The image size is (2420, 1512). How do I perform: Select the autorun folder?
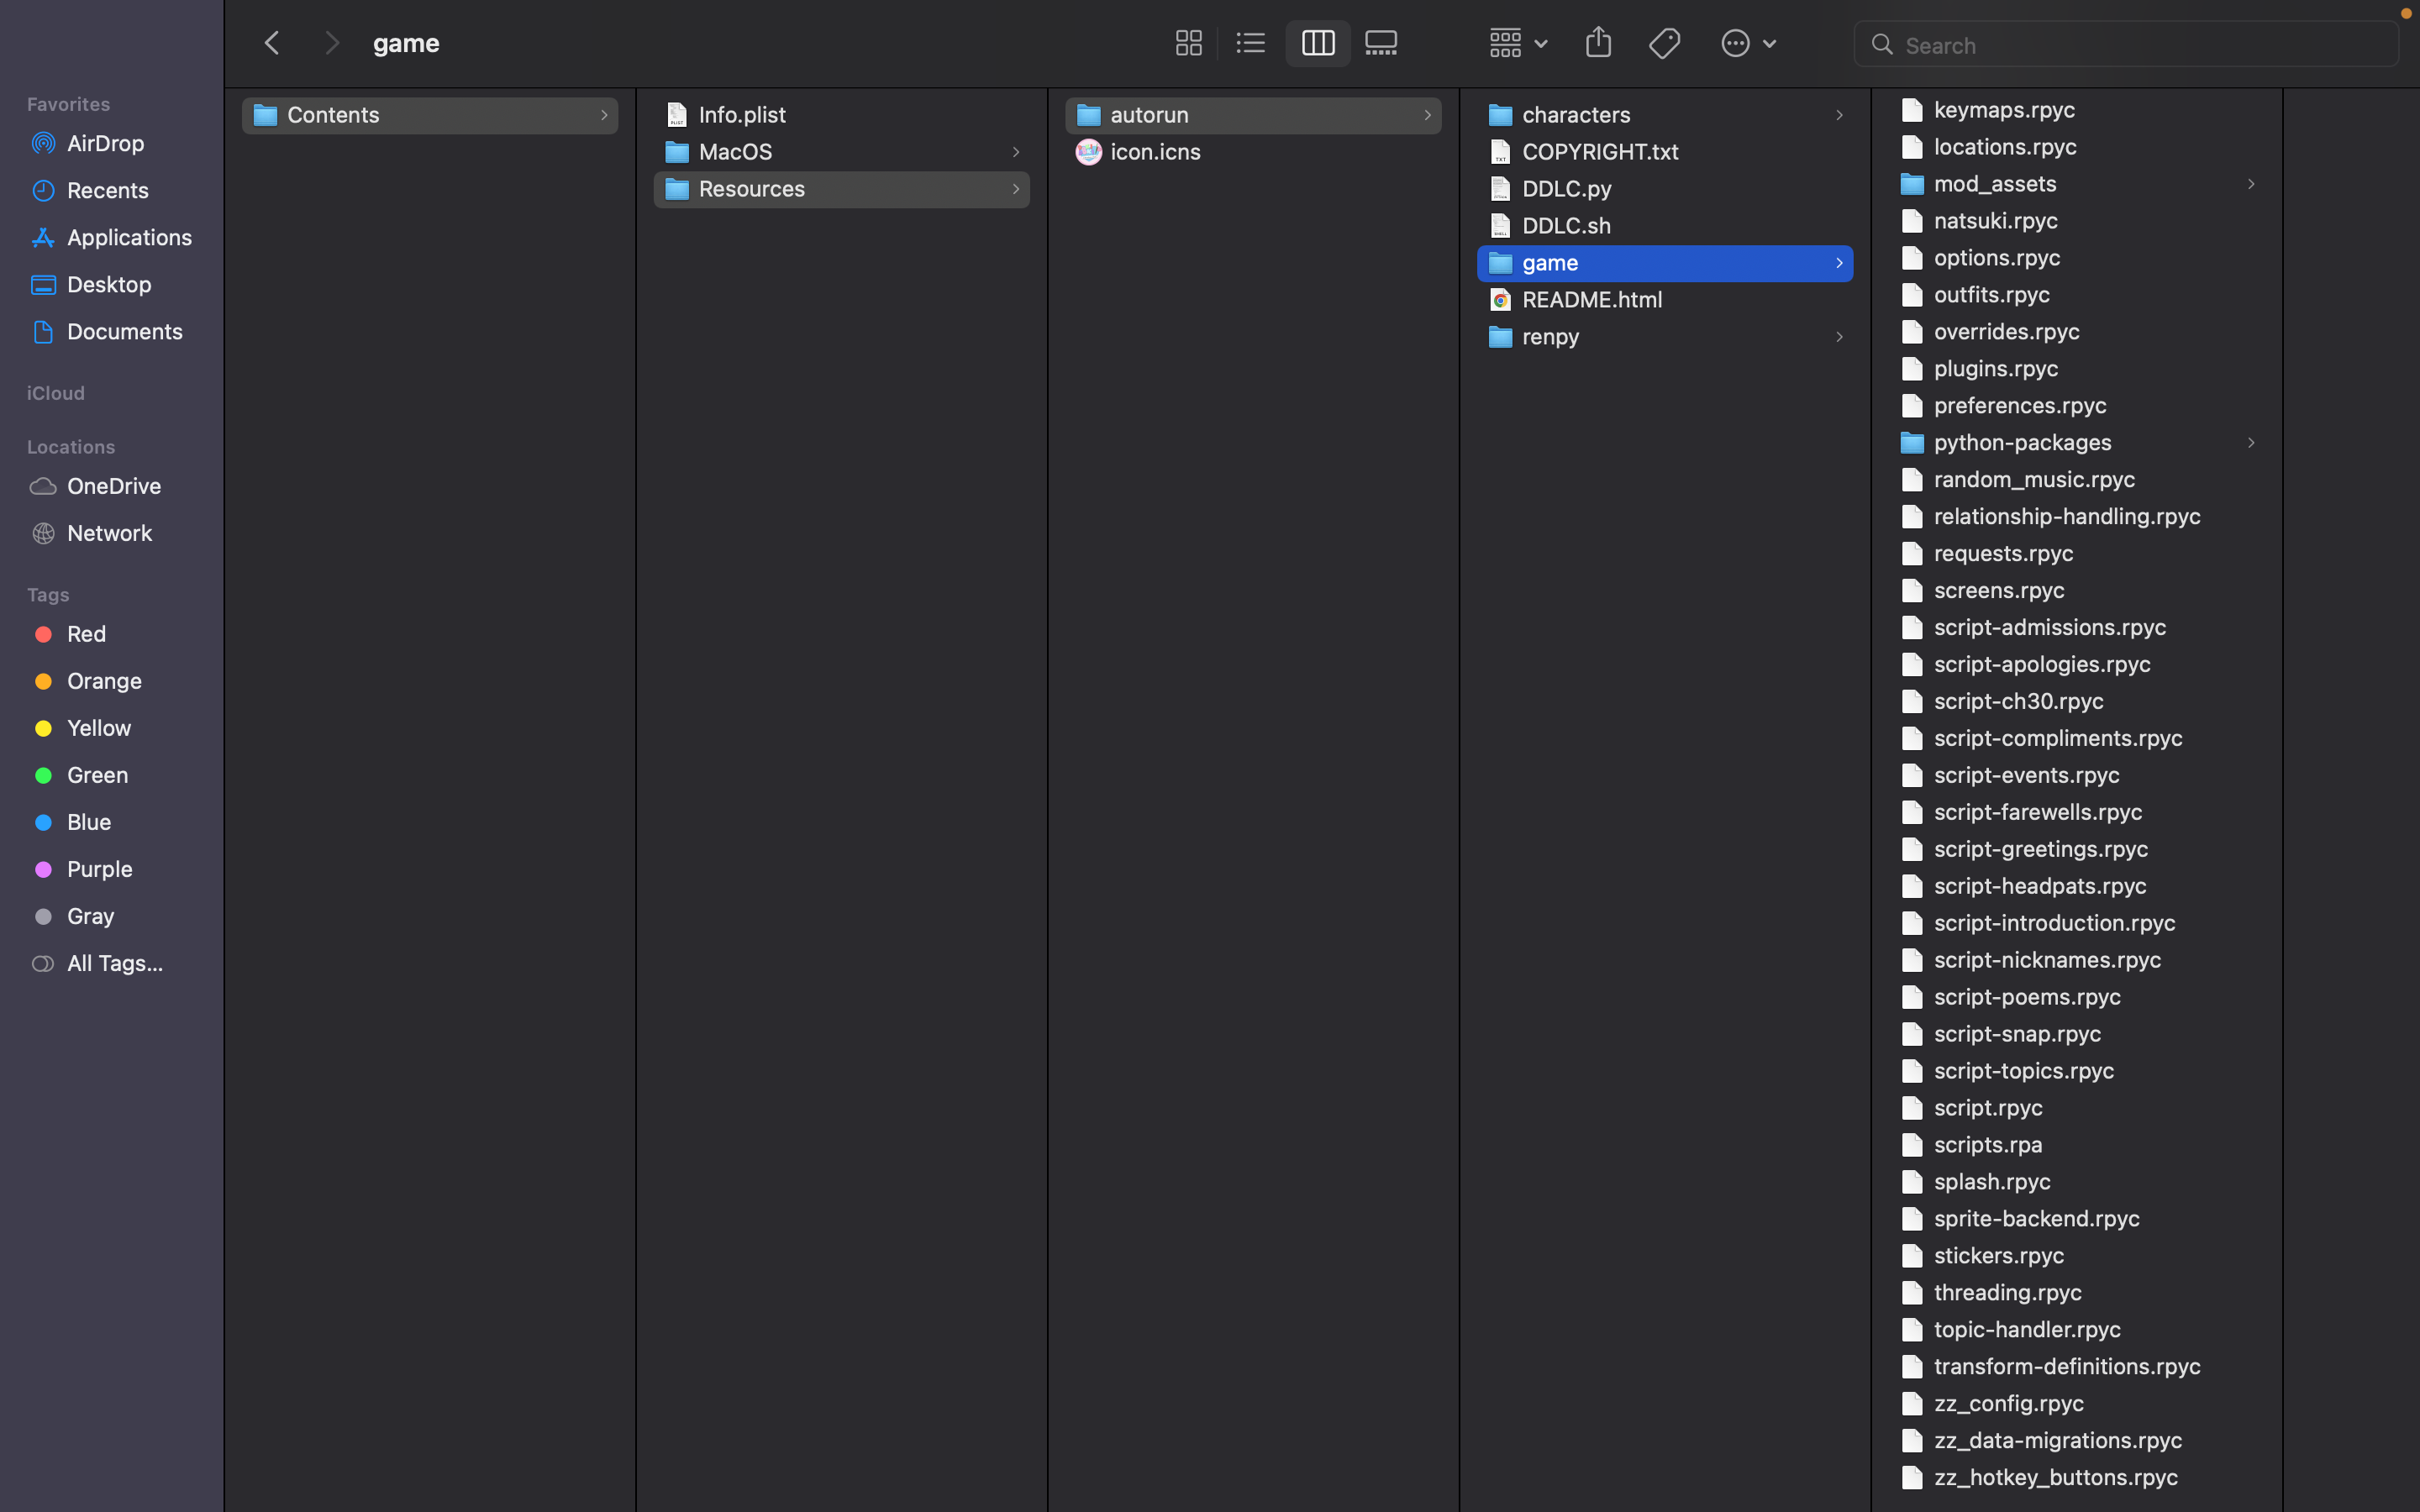(x=1253, y=115)
